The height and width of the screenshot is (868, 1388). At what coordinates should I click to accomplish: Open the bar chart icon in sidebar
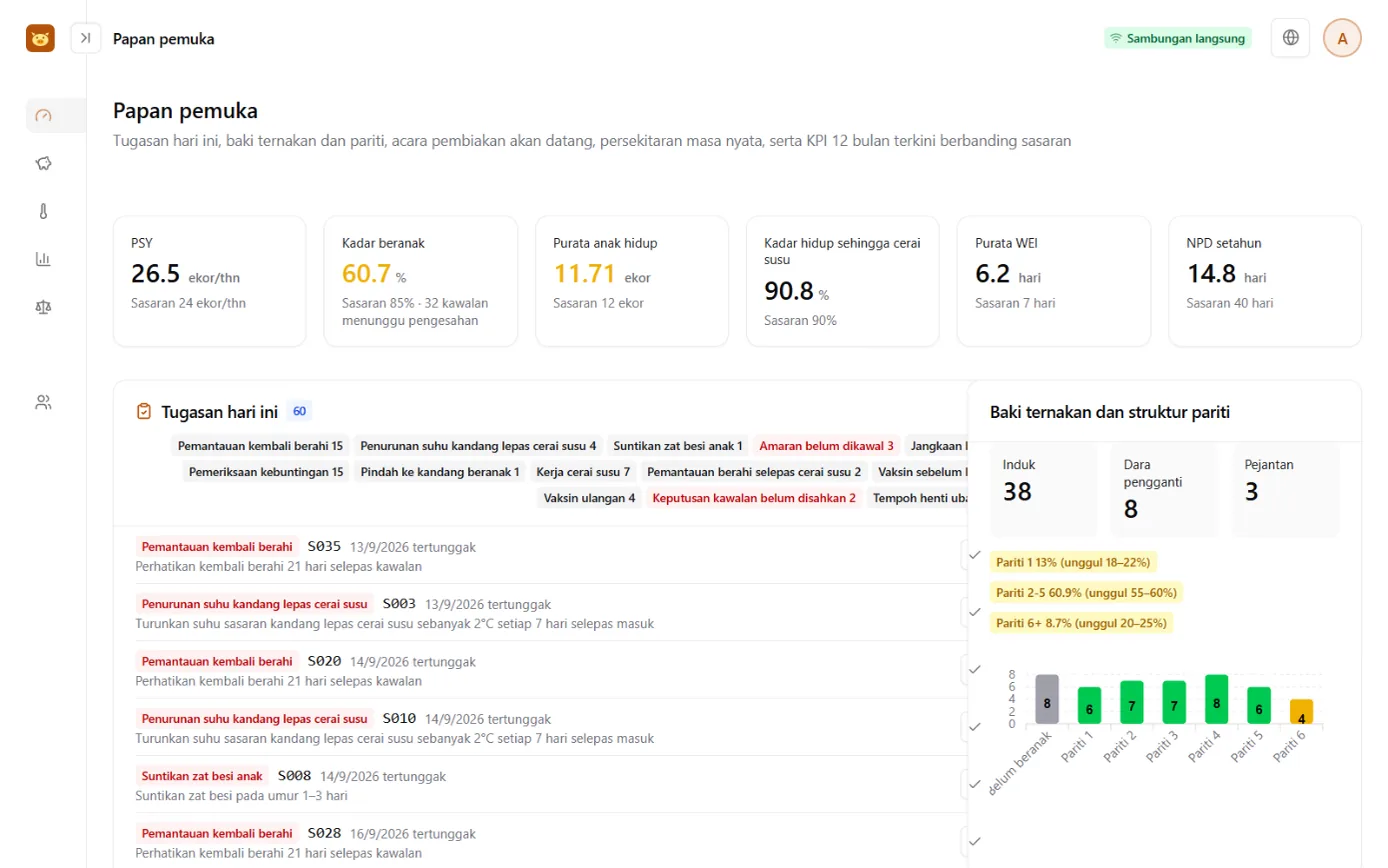43,259
